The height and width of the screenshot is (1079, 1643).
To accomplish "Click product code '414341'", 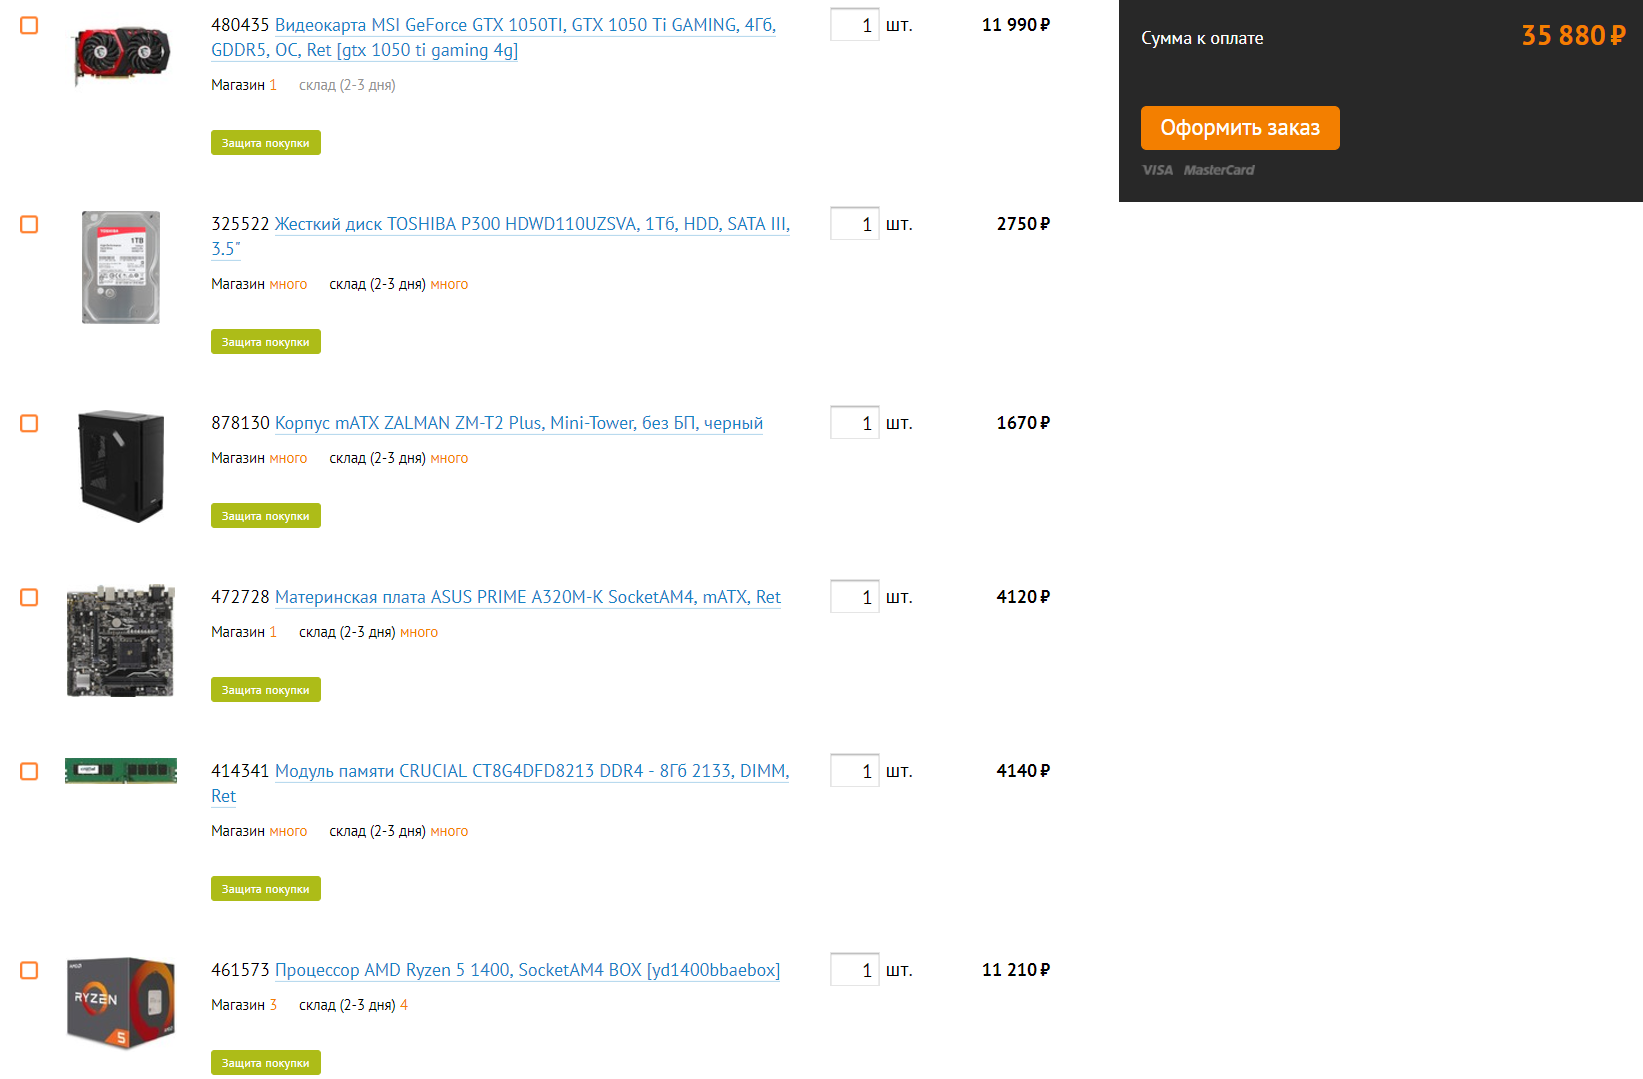I will pyautogui.click(x=240, y=771).
